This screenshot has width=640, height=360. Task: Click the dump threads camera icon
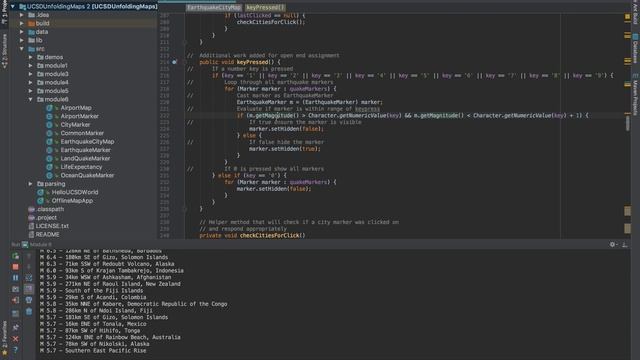pos(16,289)
